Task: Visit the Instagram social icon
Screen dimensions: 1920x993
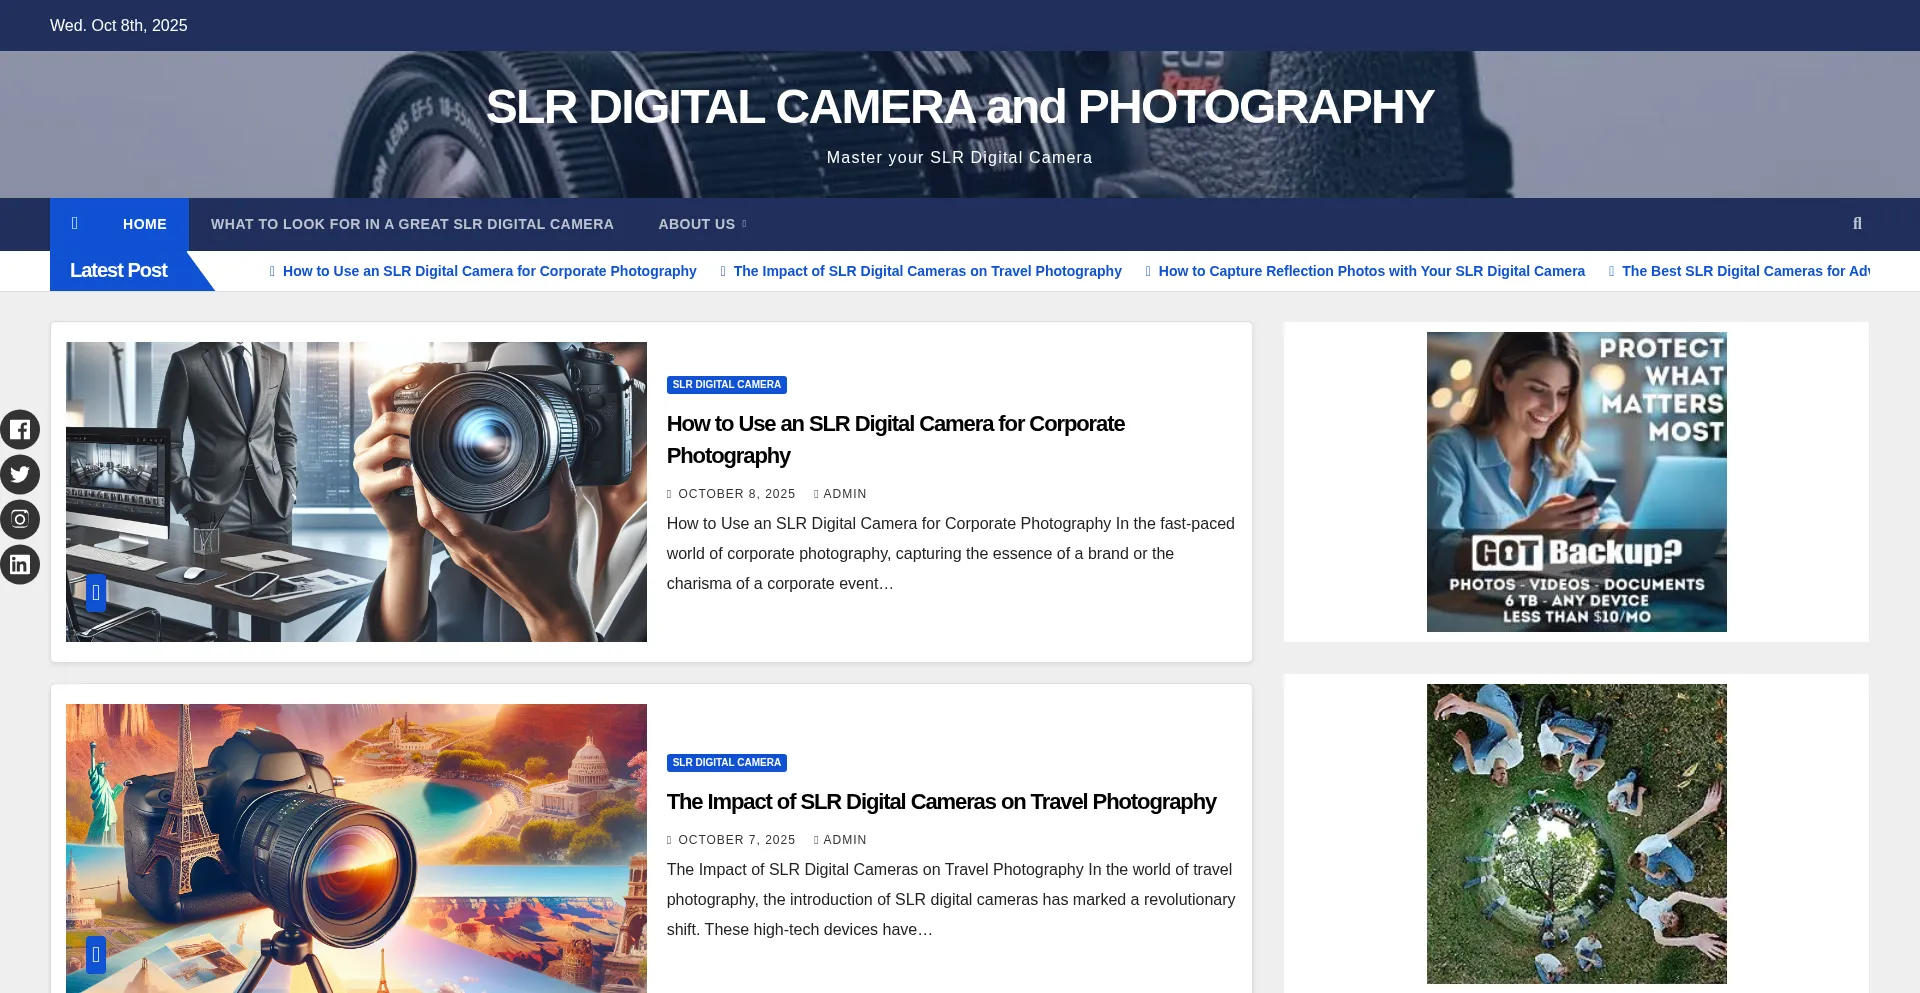Action: click(x=20, y=520)
